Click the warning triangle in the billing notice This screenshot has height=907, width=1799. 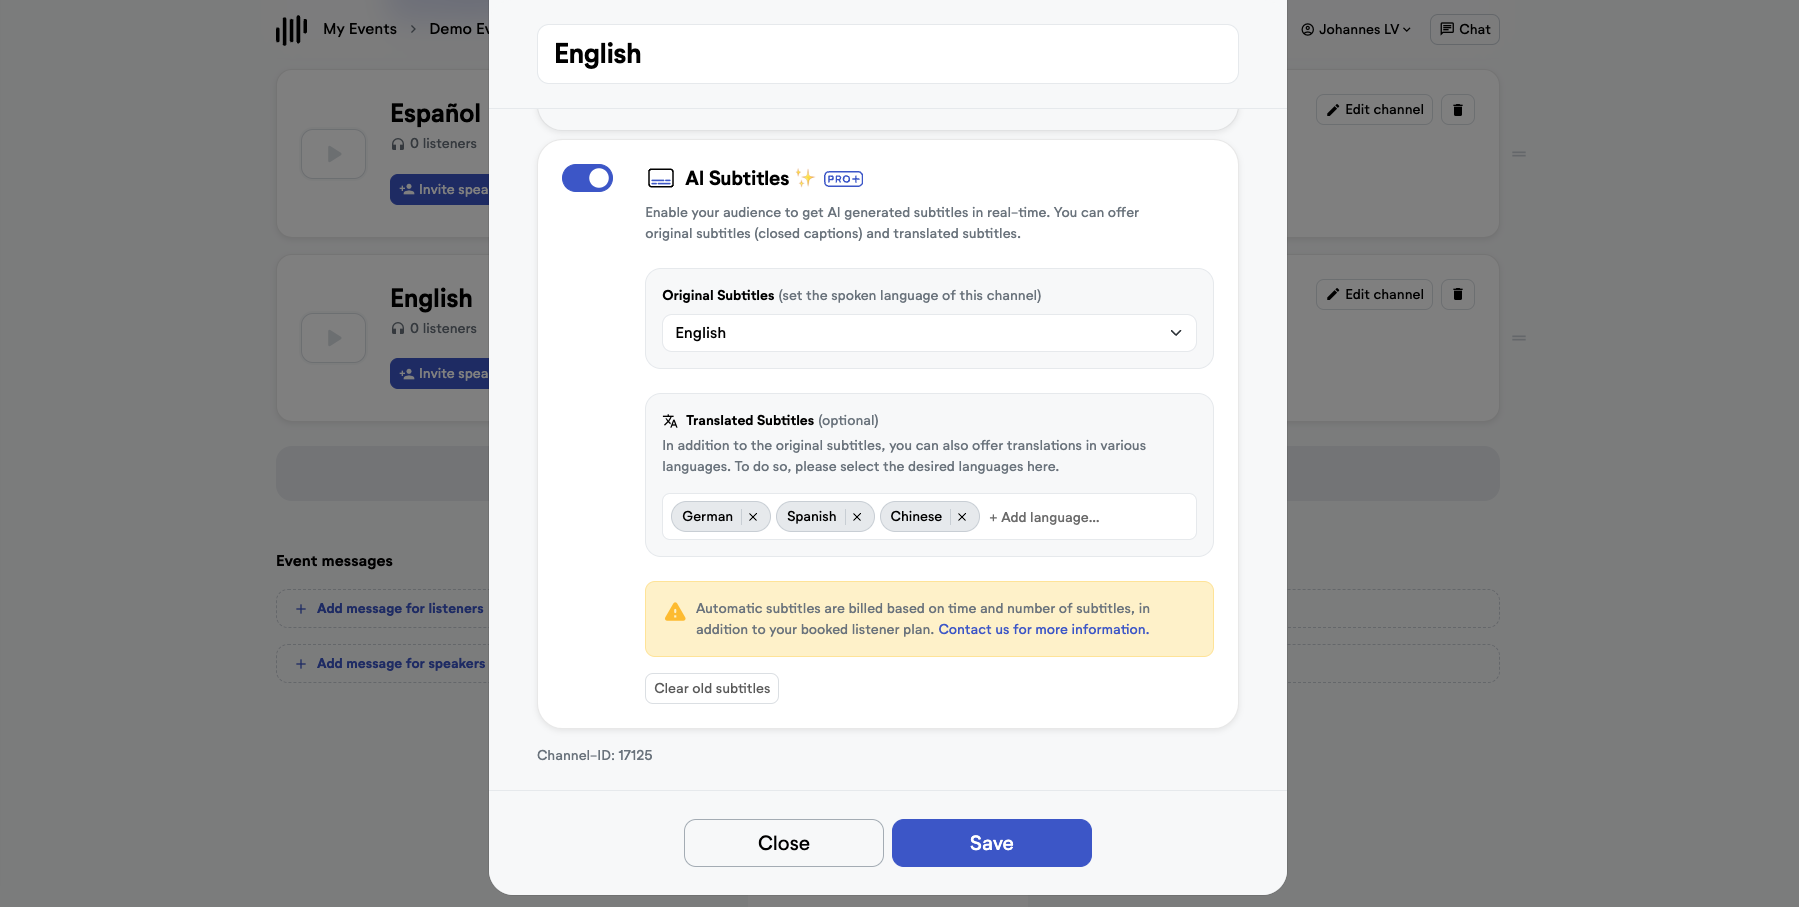(x=674, y=609)
